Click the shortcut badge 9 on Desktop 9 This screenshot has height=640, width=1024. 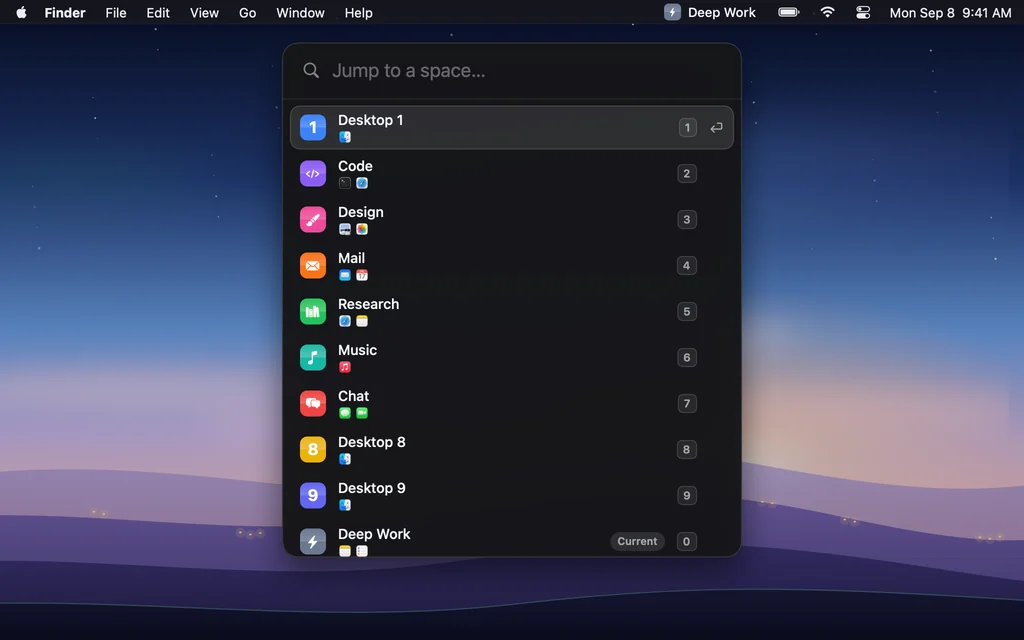click(686, 496)
